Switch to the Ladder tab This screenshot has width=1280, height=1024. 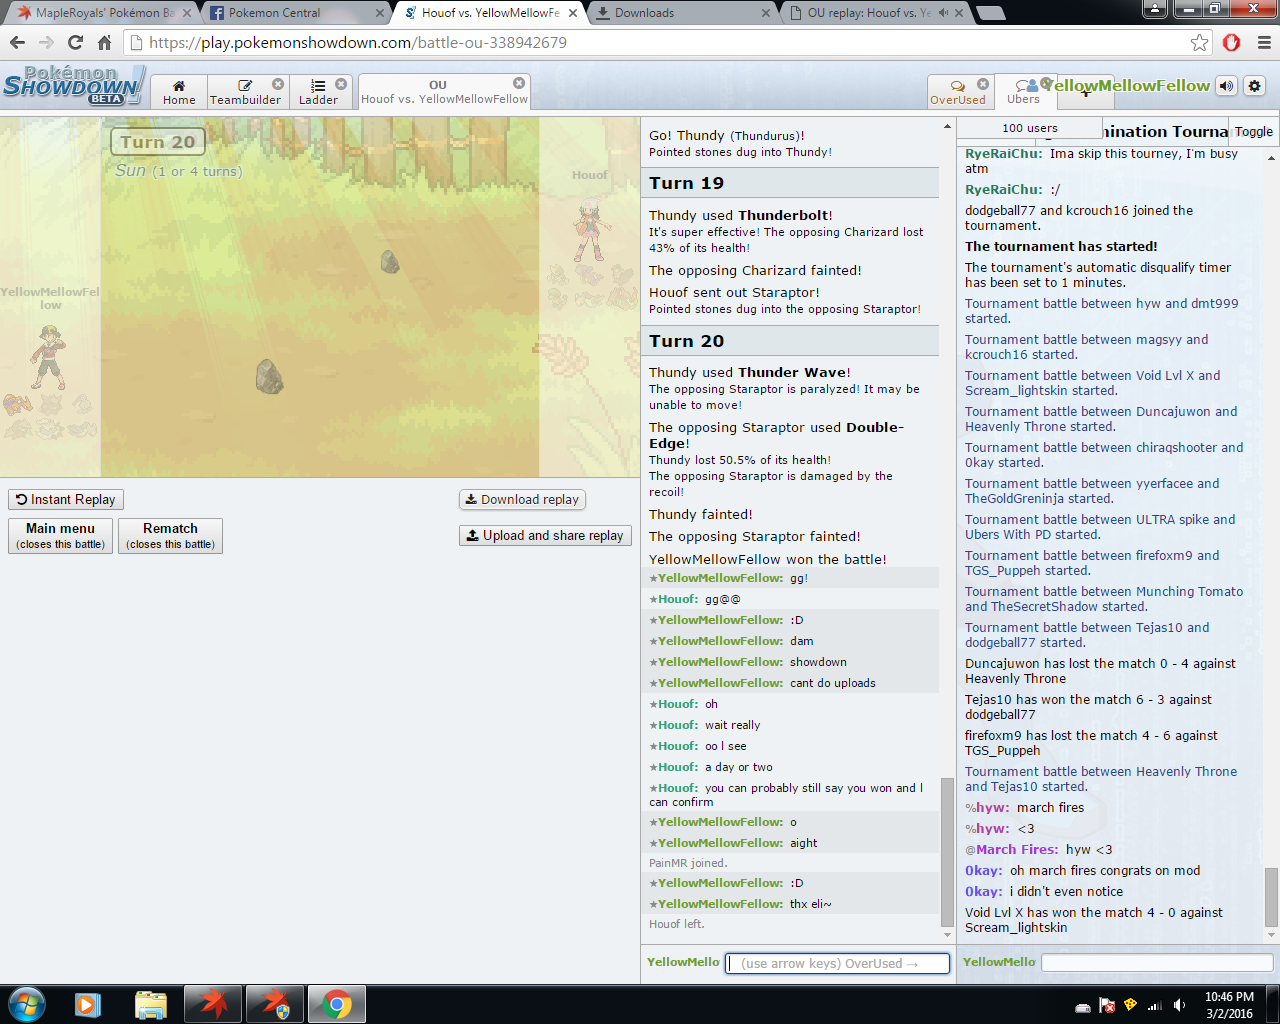tap(318, 92)
